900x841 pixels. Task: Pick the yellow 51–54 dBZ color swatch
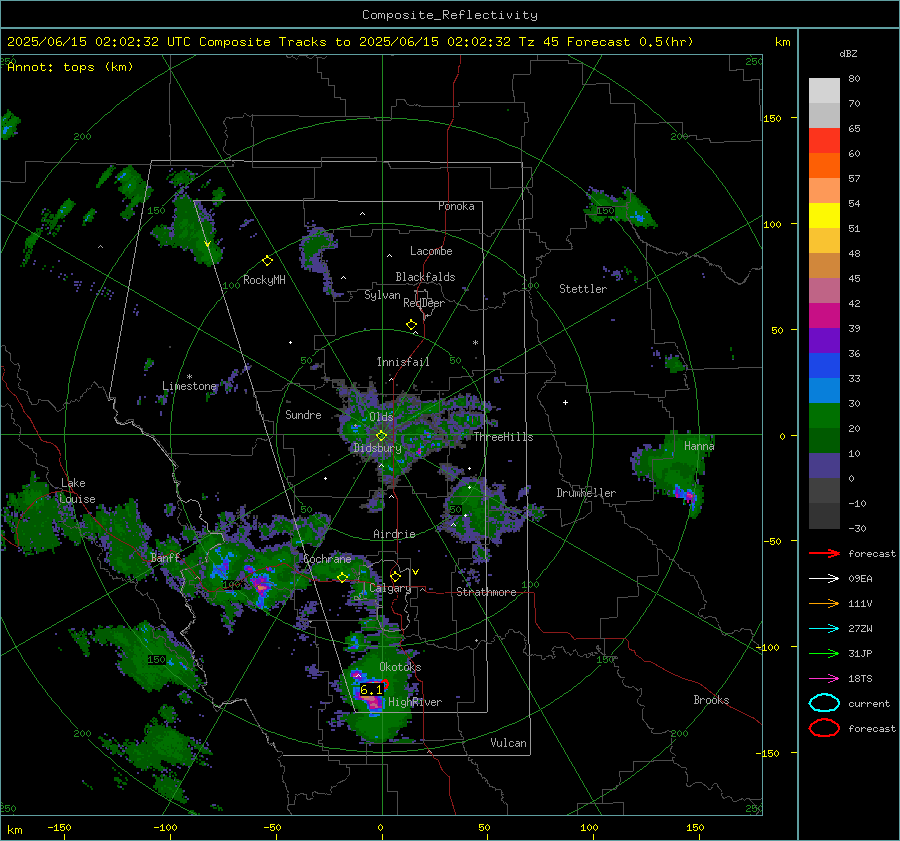(x=824, y=216)
